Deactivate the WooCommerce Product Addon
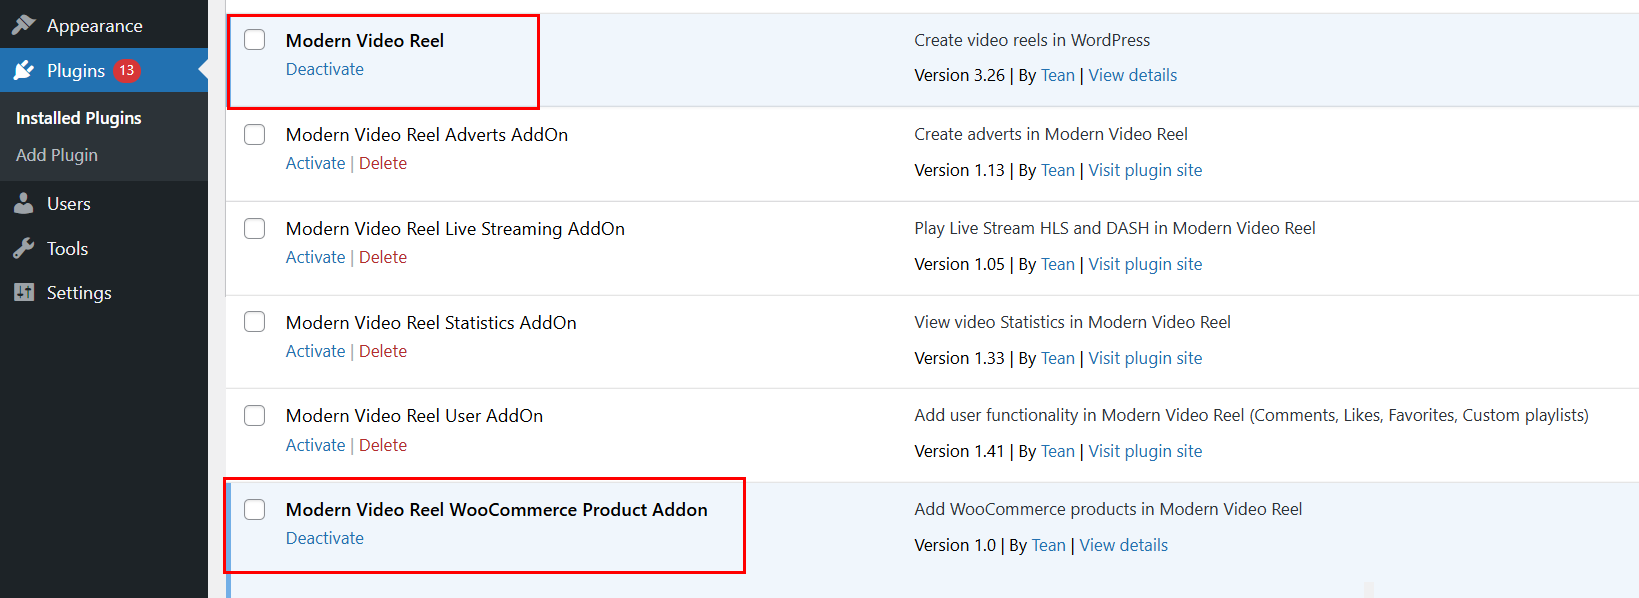The image size is (1639, 598). [324, 538]
